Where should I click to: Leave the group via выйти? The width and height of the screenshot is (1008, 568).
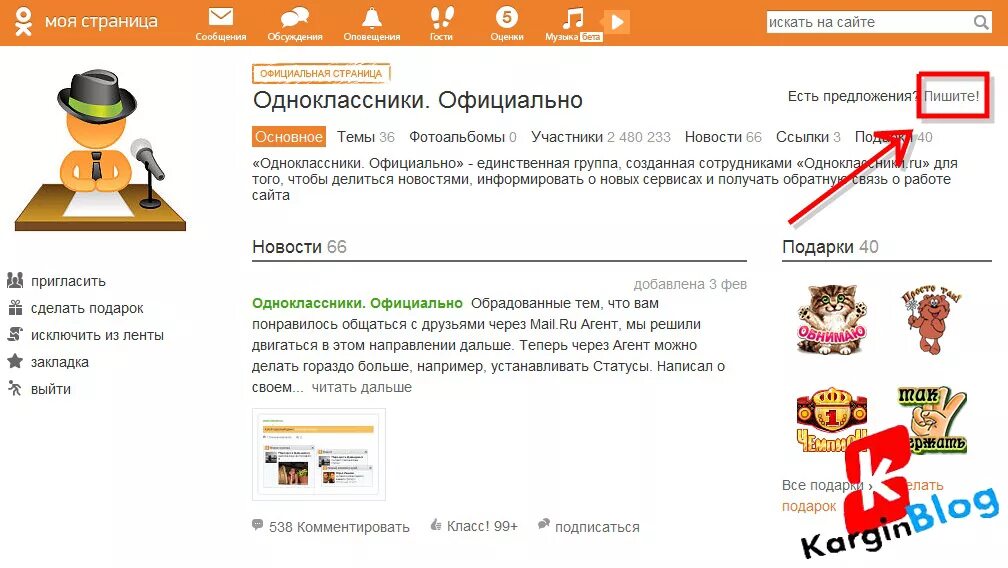[51, 389]
